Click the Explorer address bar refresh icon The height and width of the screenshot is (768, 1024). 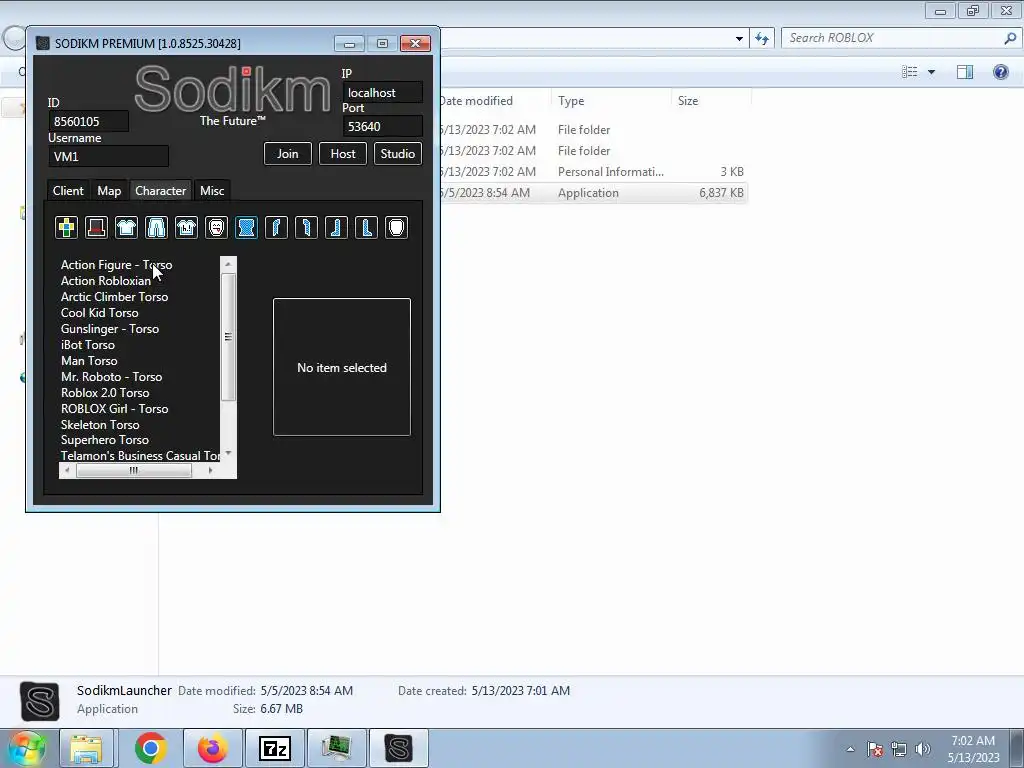[x=761, y=38]
